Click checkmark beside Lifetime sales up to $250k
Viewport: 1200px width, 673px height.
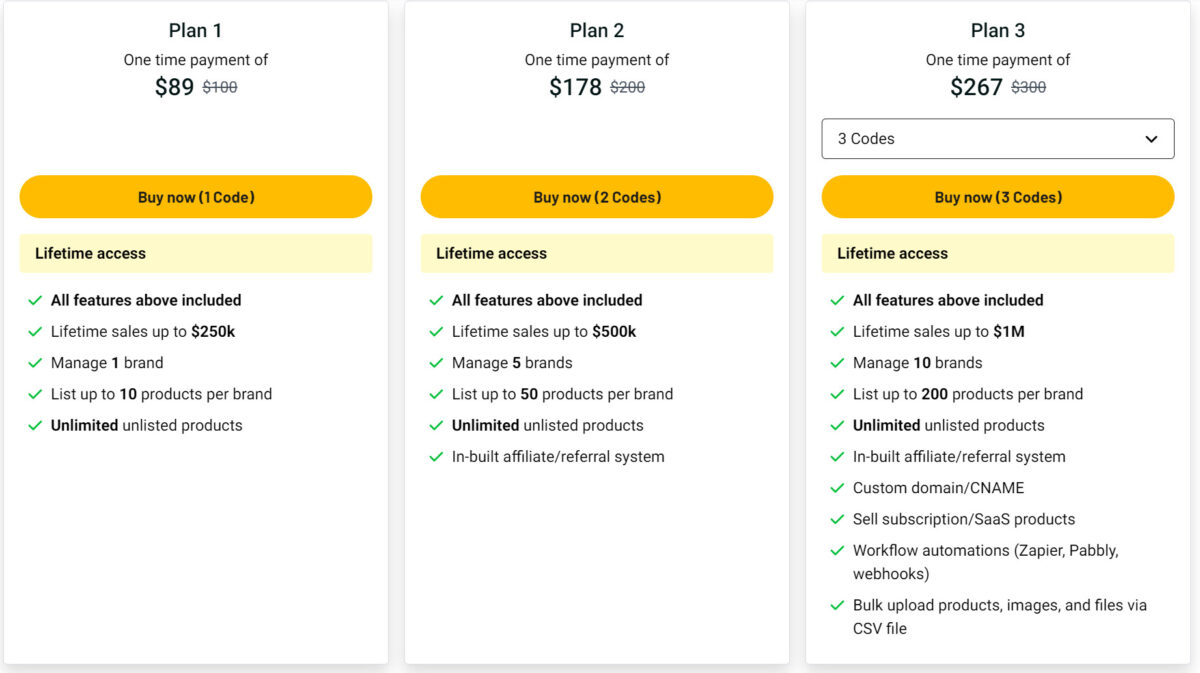tap(35, 332)
